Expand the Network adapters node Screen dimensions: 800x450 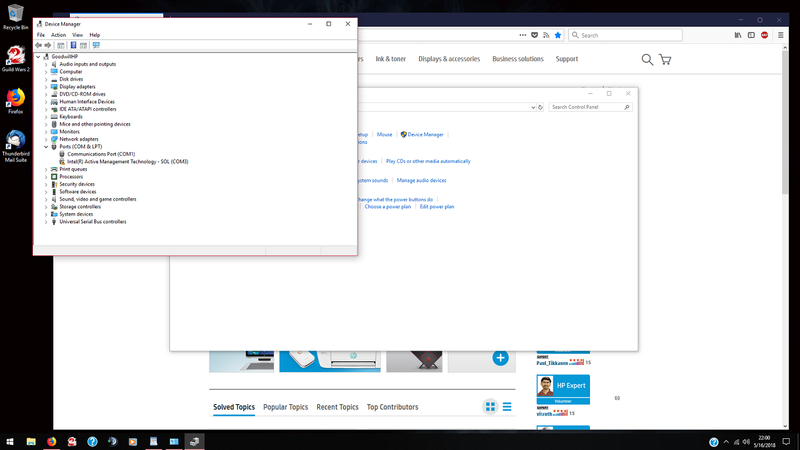pos(46,139)
